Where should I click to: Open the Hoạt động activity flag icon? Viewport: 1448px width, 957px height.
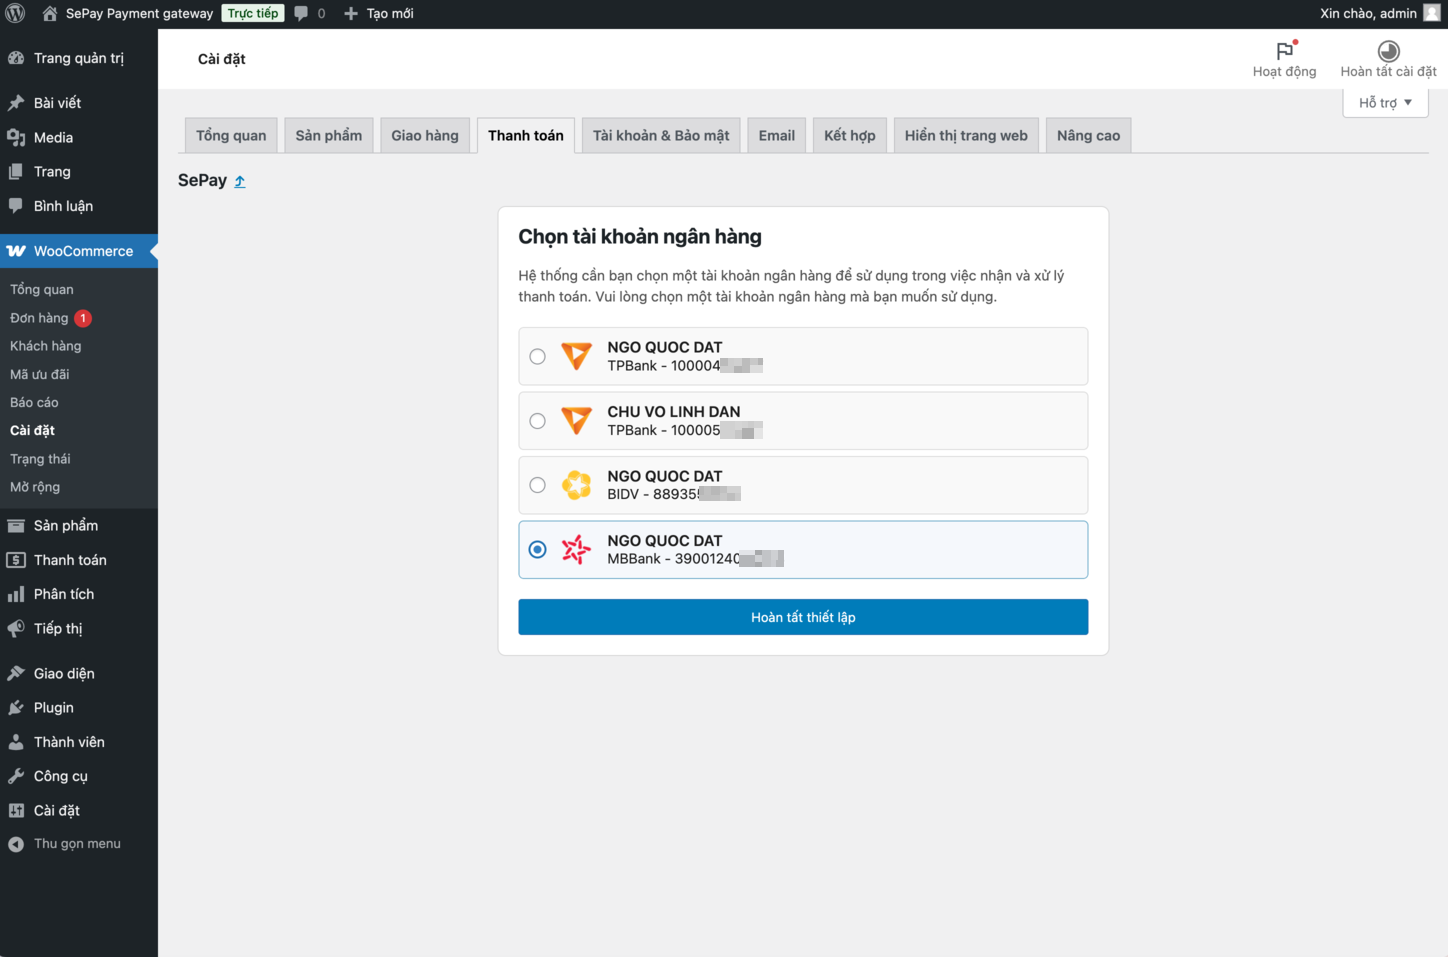[1284, 51]
